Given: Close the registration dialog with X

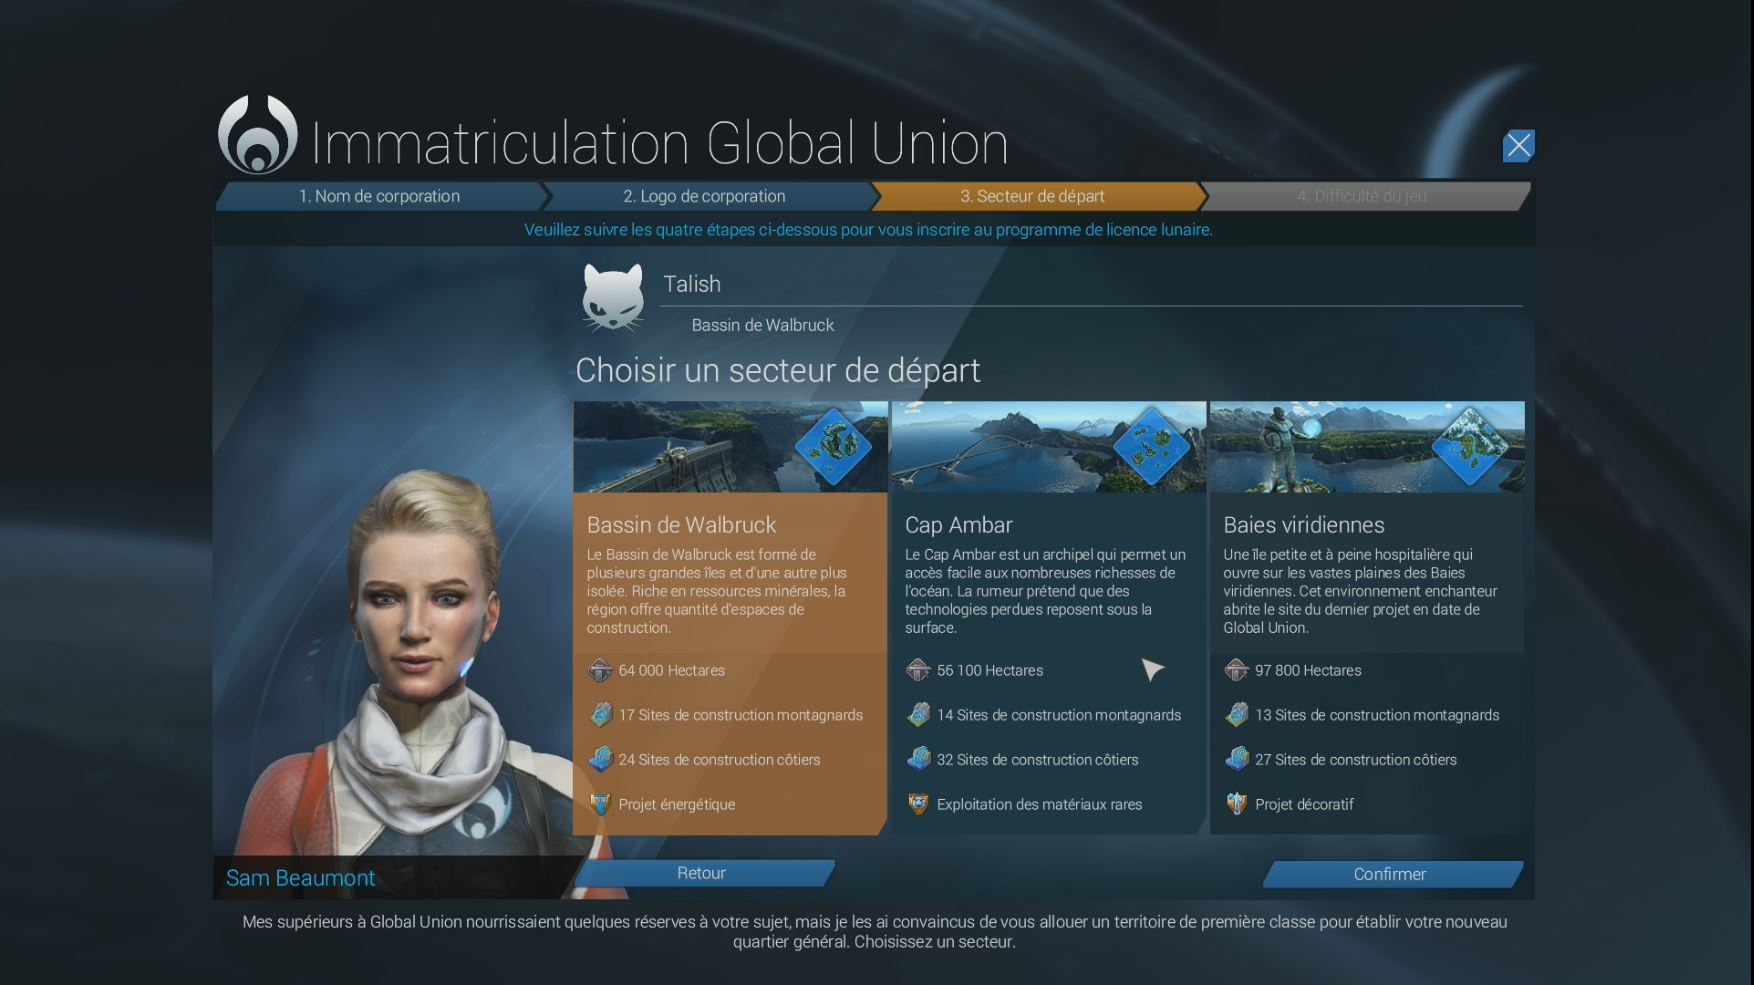Looking at the screenshot, I should pos(1518,146).
